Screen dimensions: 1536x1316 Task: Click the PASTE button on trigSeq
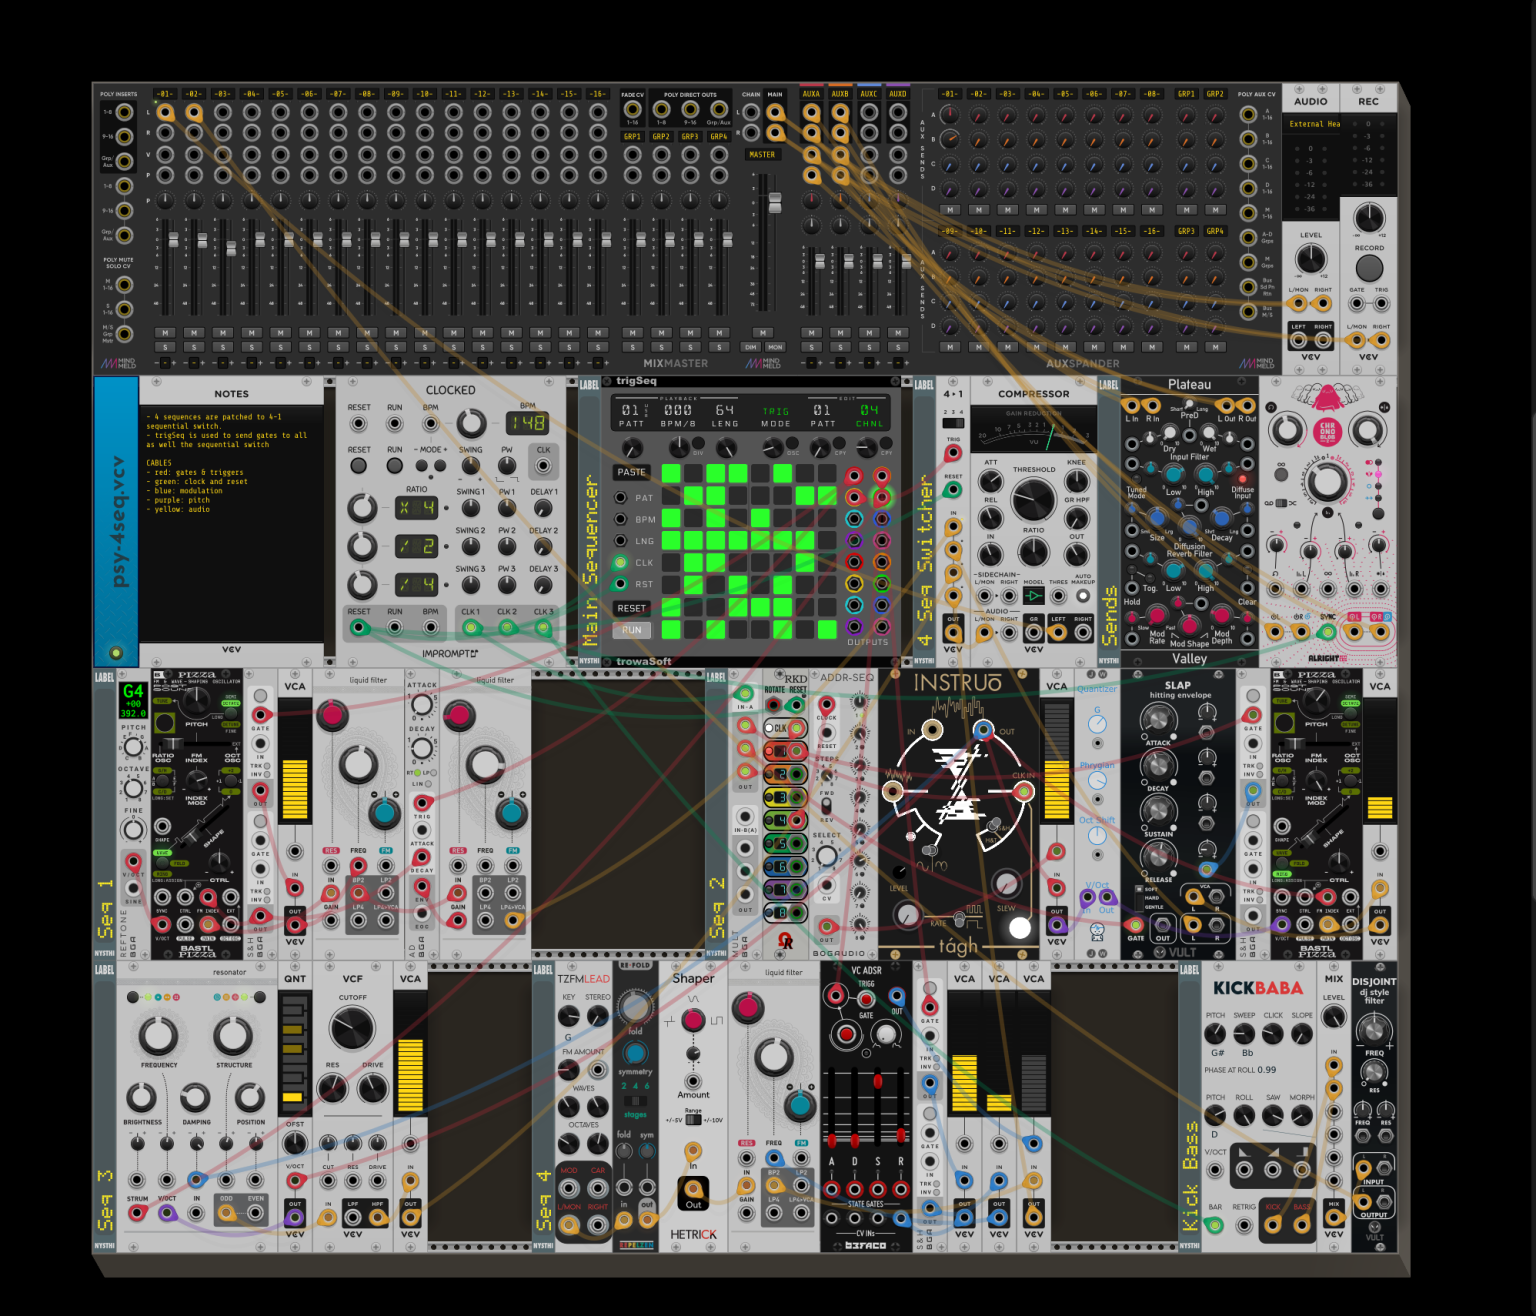coord(631,472)
